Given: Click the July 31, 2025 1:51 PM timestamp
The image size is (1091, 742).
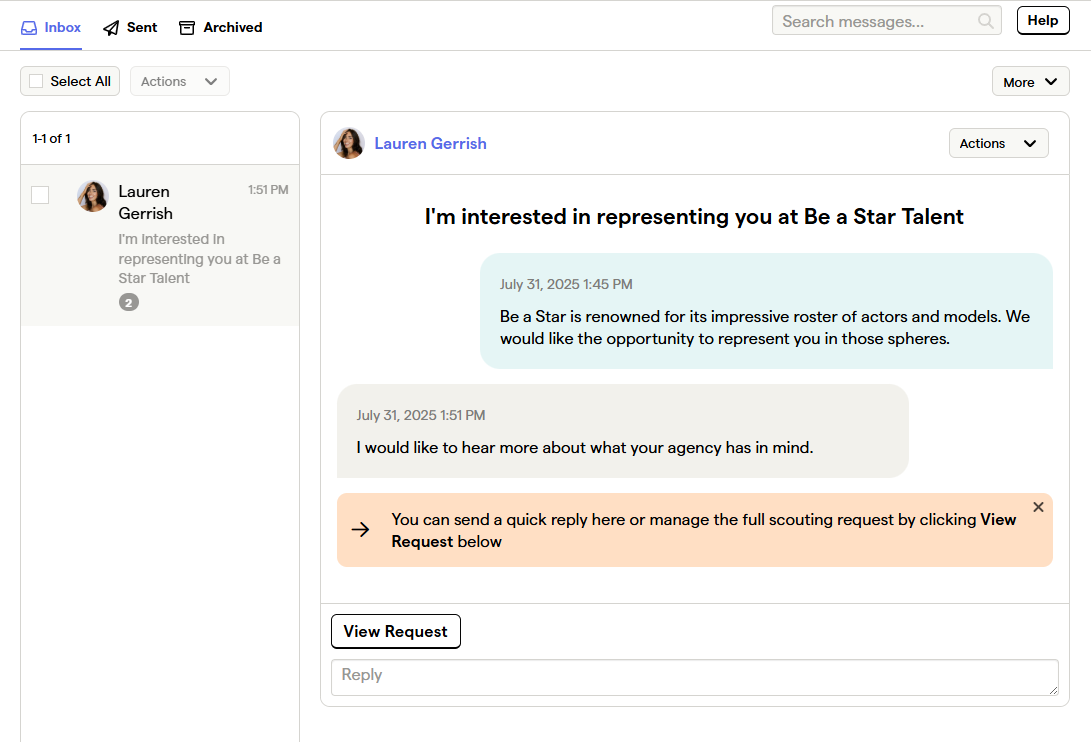Looking at the screenshot, I should coord(421,415).
